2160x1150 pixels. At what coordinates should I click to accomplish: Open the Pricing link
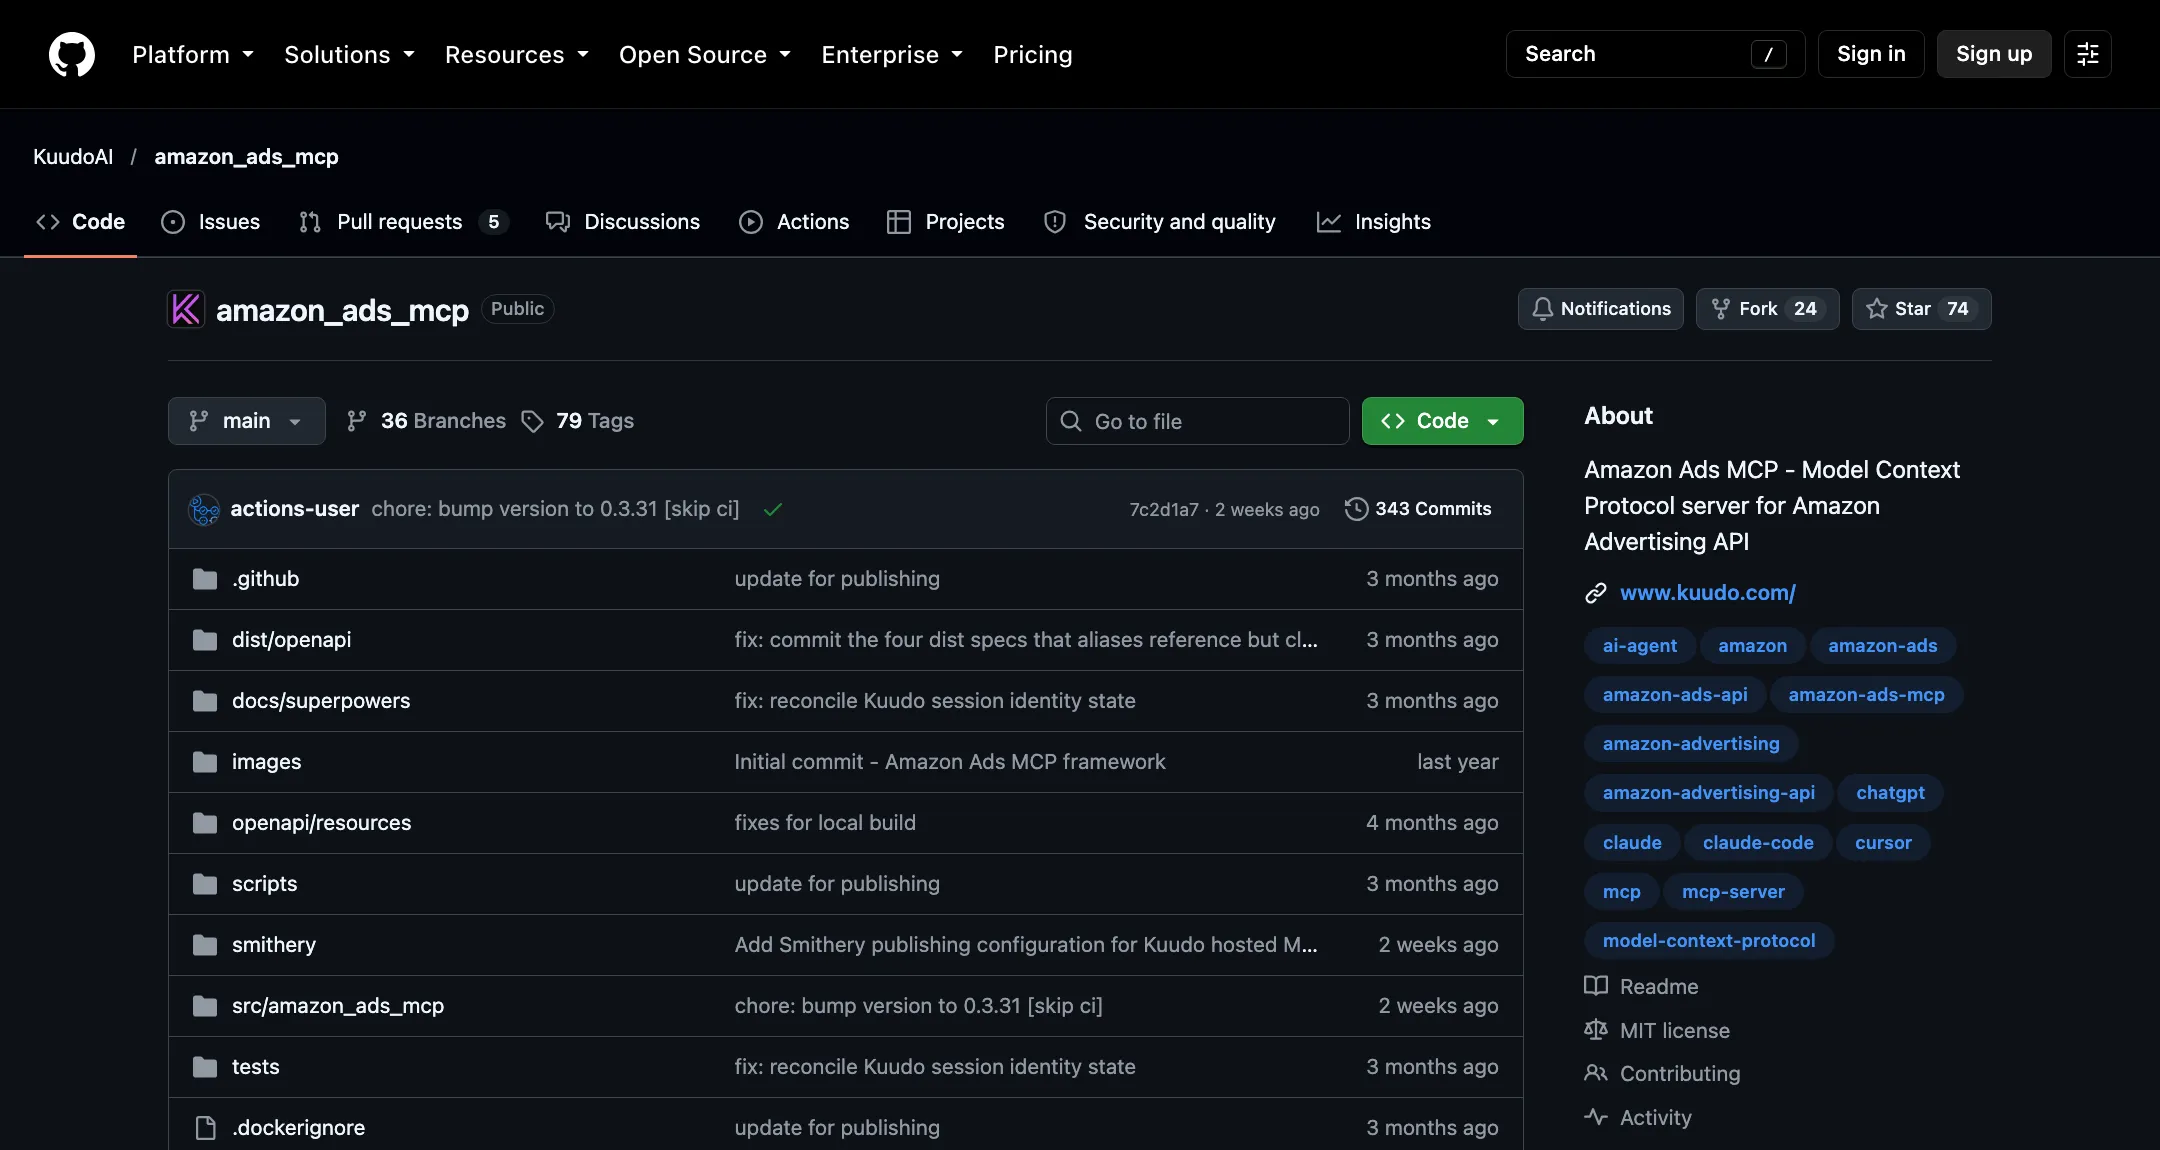coord(1033,54)
